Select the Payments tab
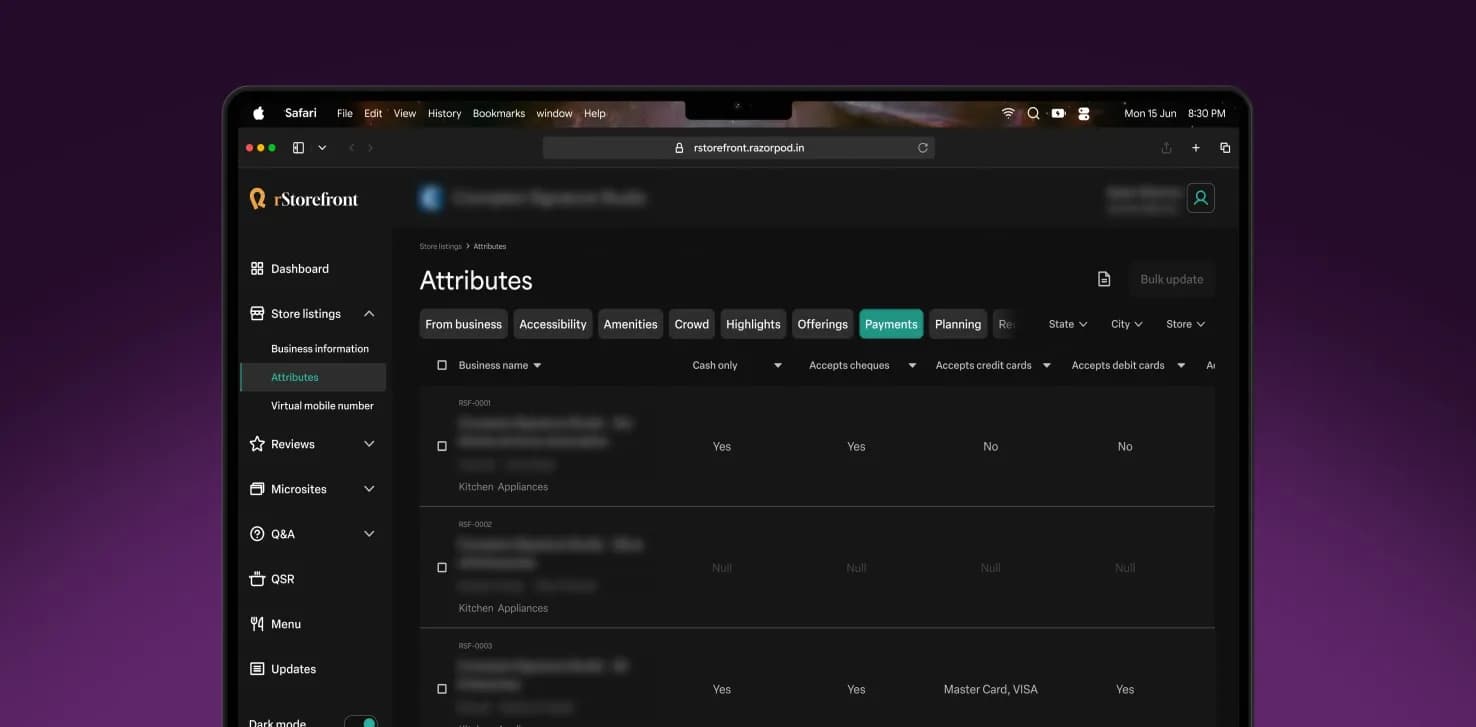This screenshot has width=1476, height=727. [891, 324]
